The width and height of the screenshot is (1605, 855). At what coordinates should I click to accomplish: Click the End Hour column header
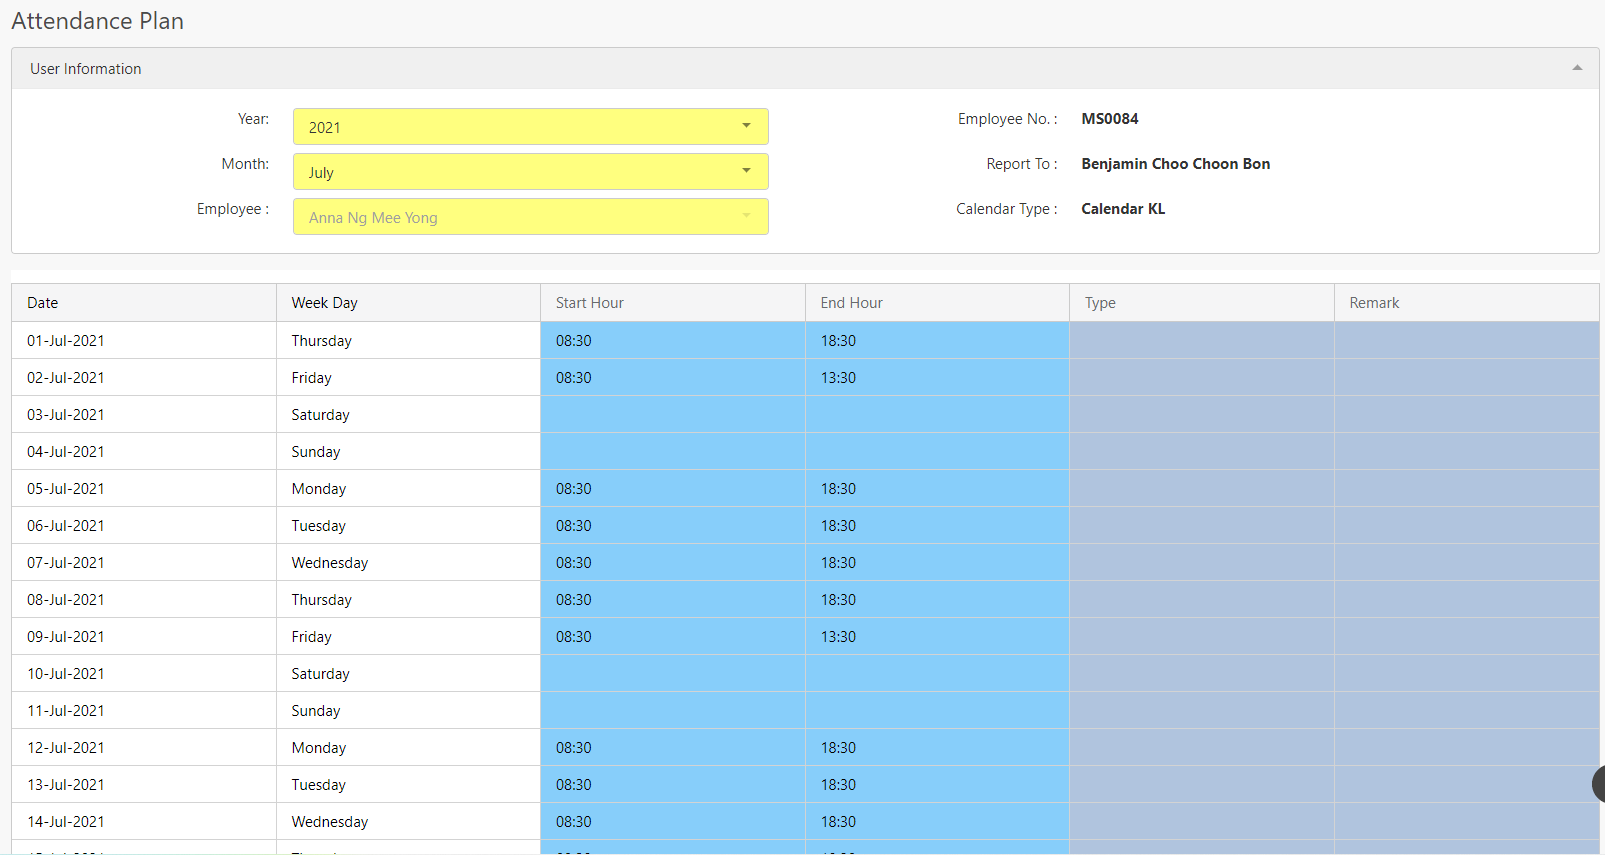[x=937, y=303]
